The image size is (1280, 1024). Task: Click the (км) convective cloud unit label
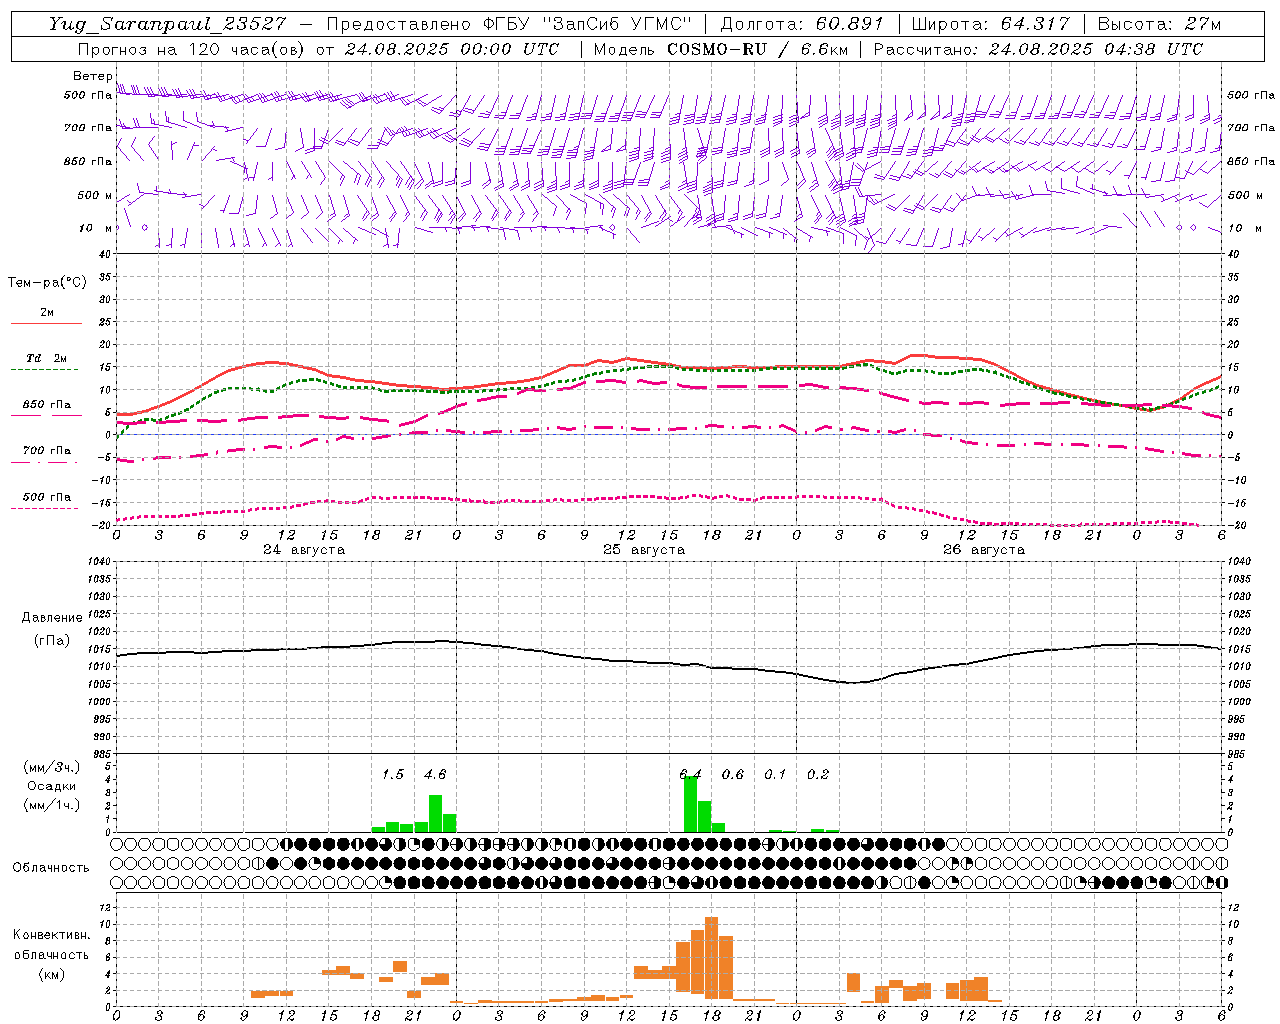[51, 974]
